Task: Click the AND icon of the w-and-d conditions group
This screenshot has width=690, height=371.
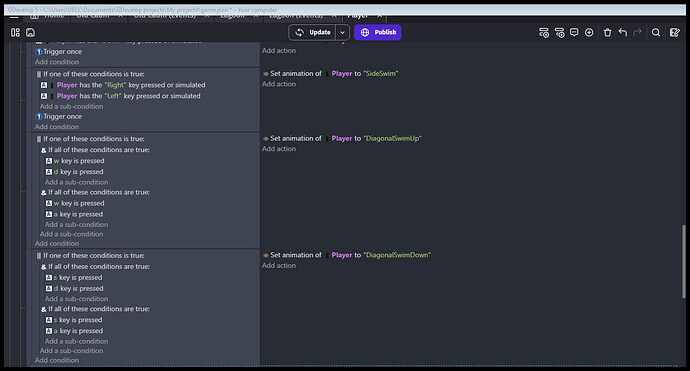Action: click(44, 150)
